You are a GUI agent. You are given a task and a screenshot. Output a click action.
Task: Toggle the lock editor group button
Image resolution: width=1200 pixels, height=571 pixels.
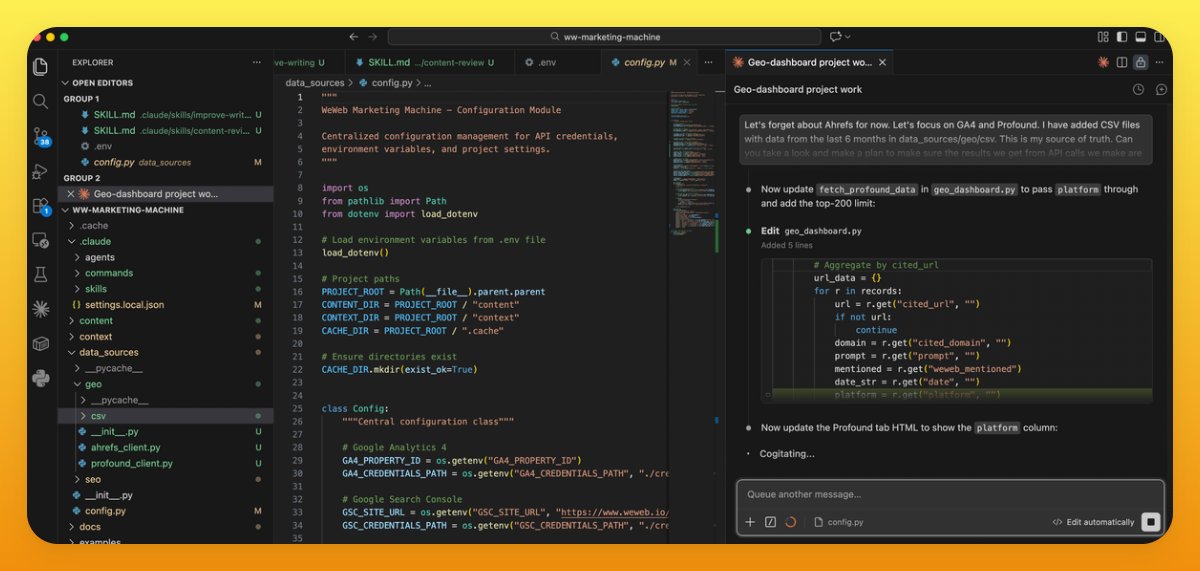(1141, 62)
